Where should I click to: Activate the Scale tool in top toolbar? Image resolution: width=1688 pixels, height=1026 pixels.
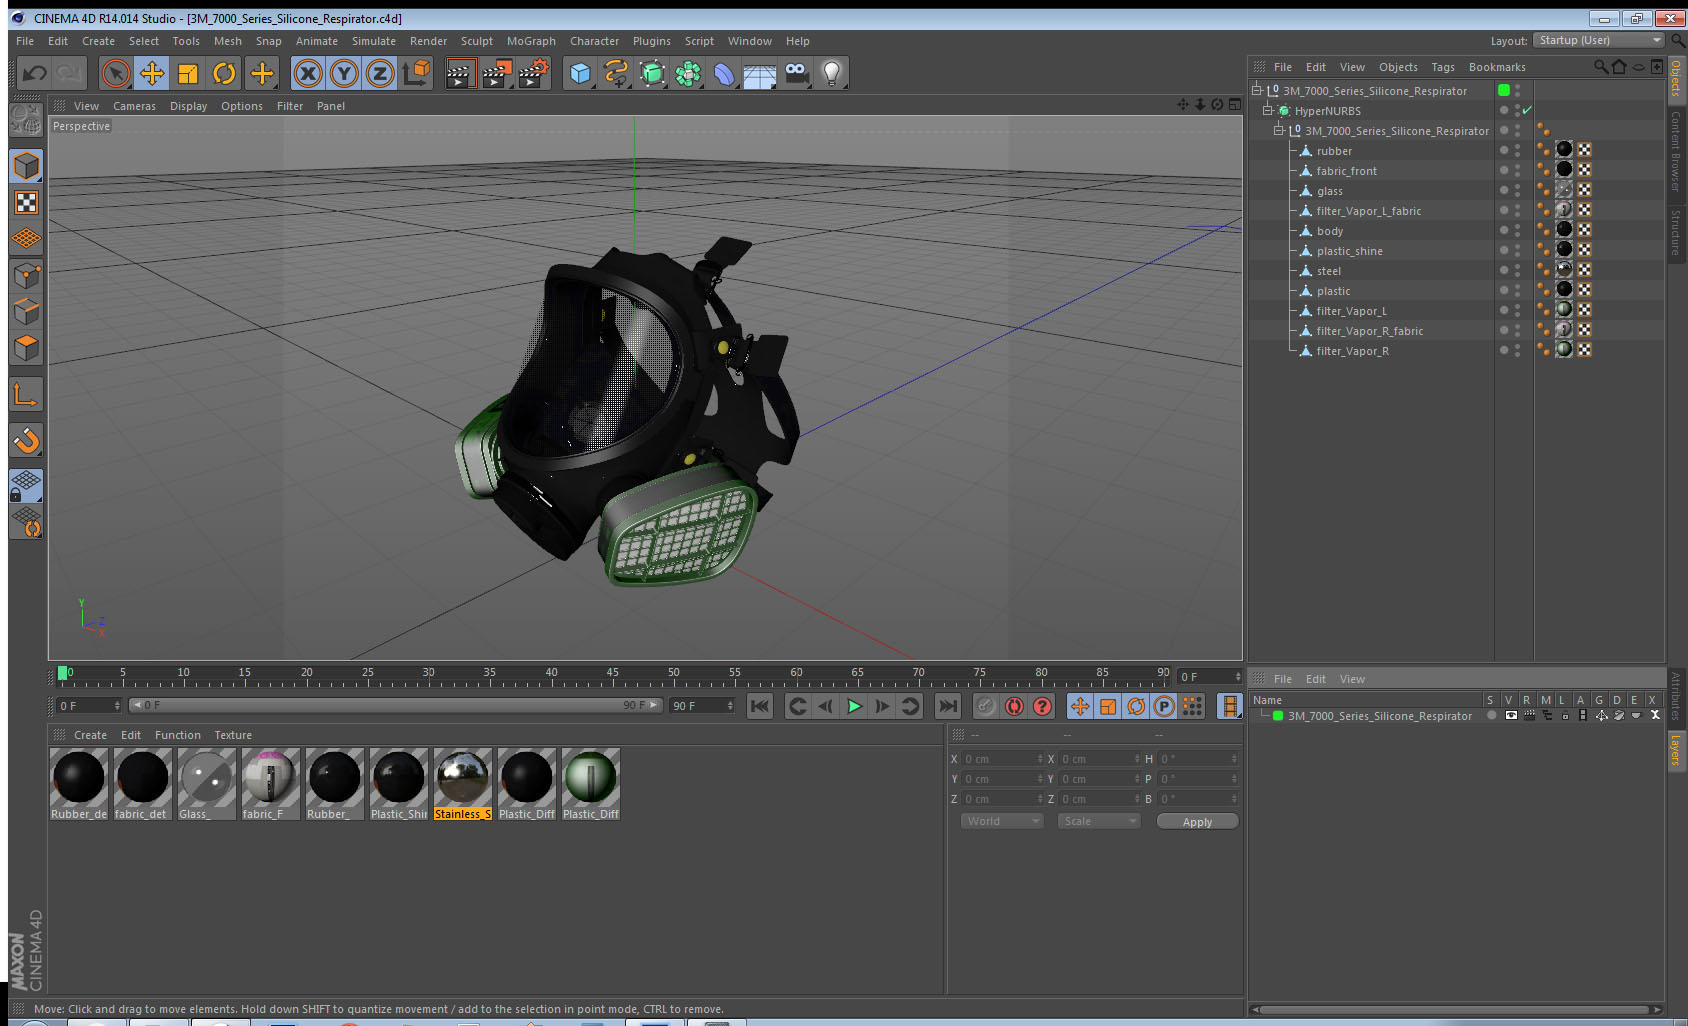[188, 73]
